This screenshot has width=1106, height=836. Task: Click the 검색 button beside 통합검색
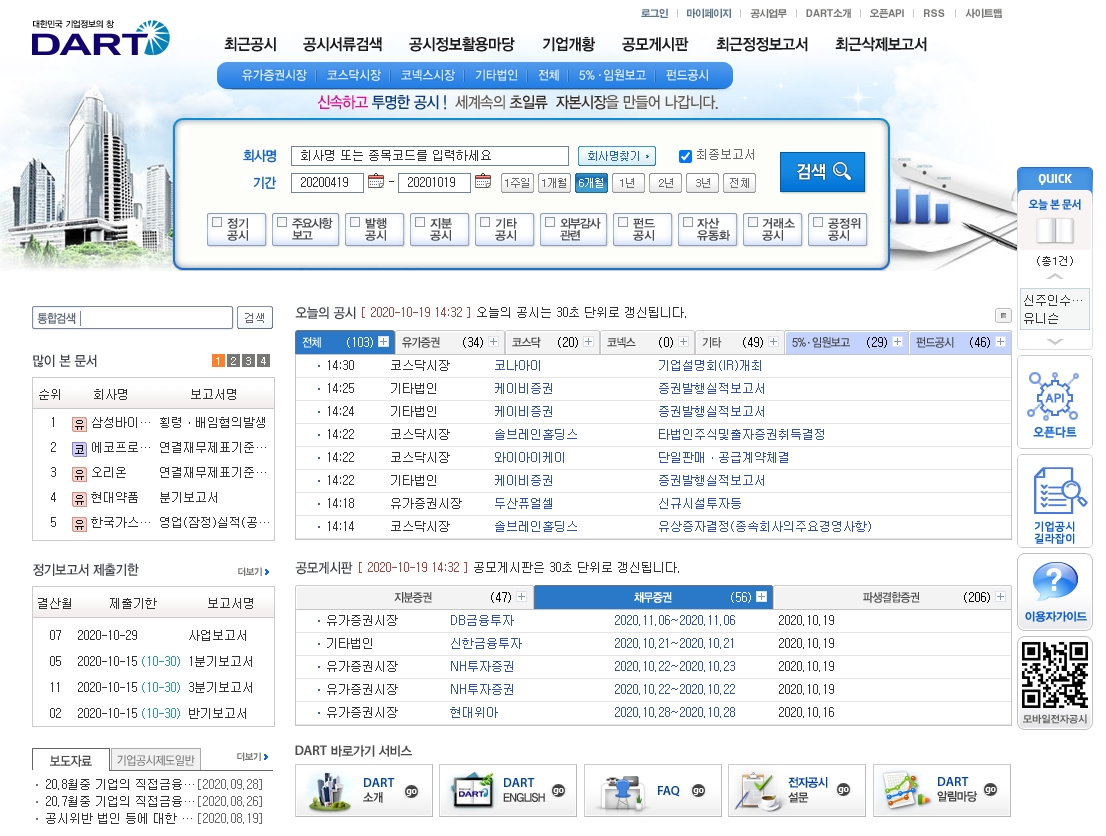pyautogui.click(x=255, y=318)
